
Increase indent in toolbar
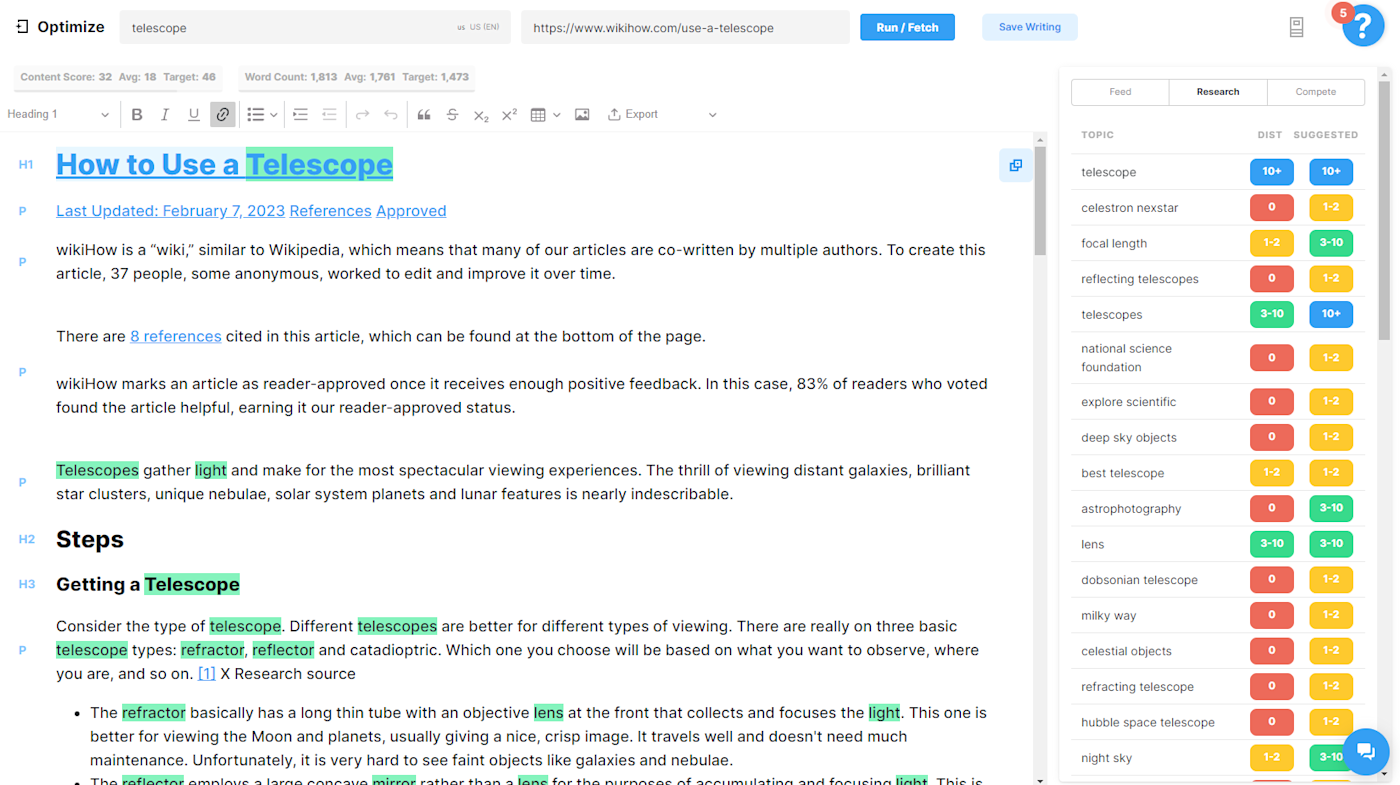pos(300,115)
